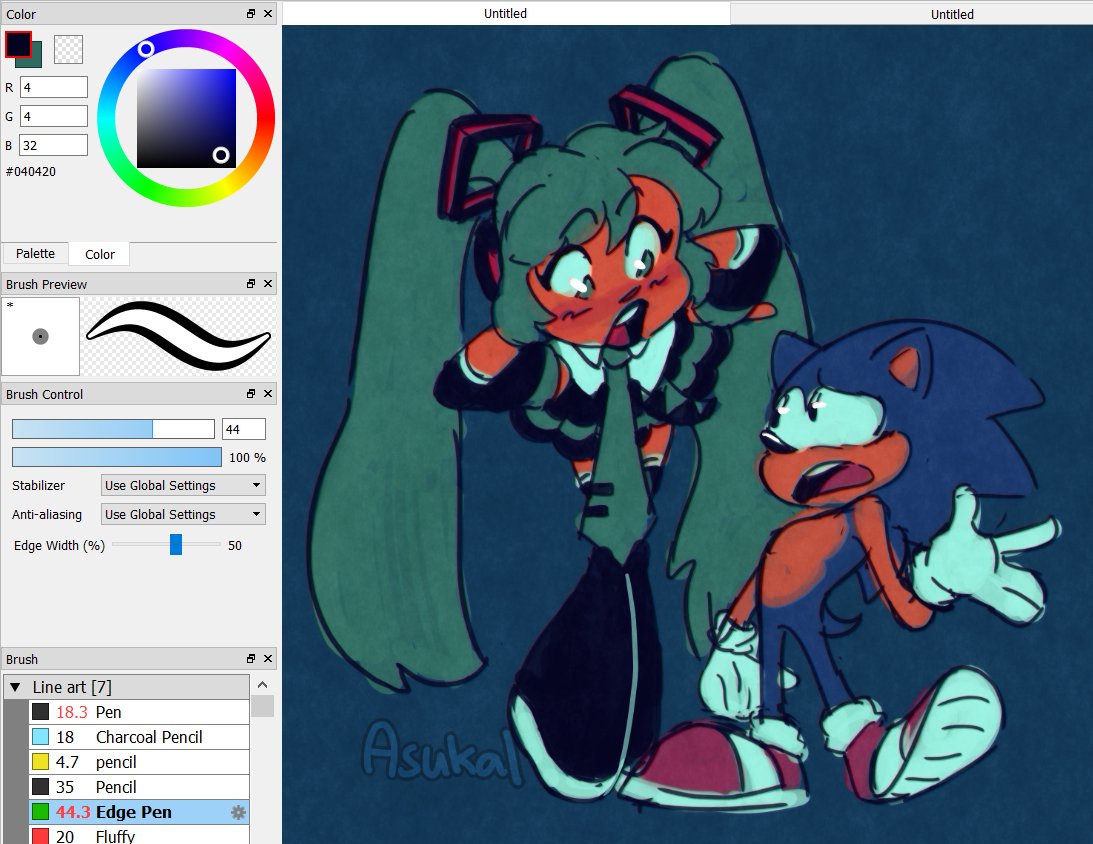Image resolution: width=1093 pixels, height=844 pixels.
Task: Click the R value field
Action: (54, 87)
